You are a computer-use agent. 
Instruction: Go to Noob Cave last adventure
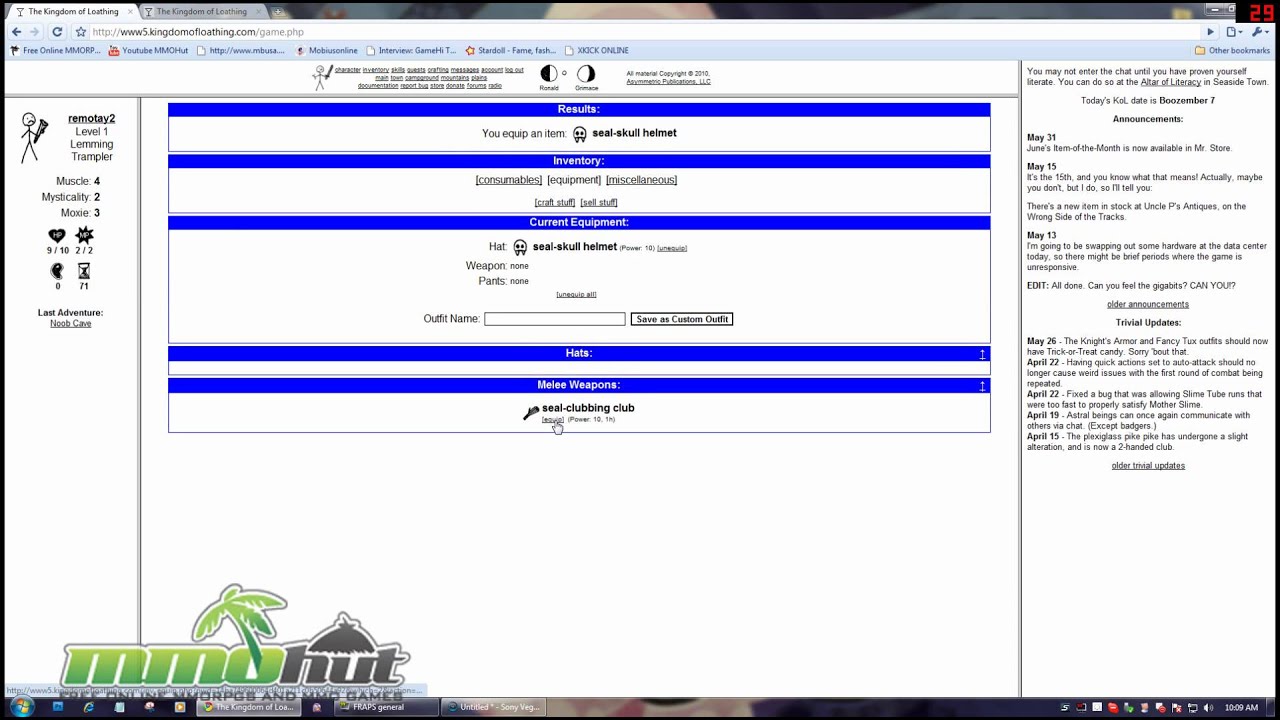[70, 323]
